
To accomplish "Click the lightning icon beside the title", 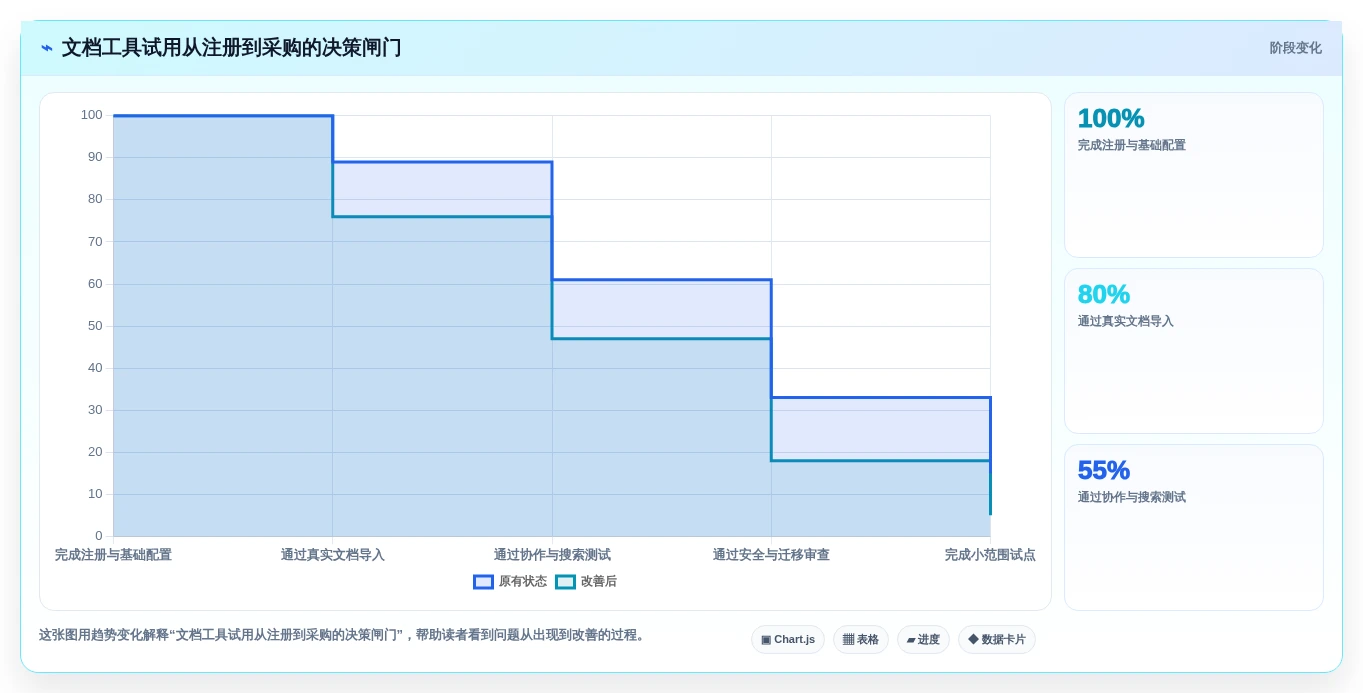I will click(47, 48).
